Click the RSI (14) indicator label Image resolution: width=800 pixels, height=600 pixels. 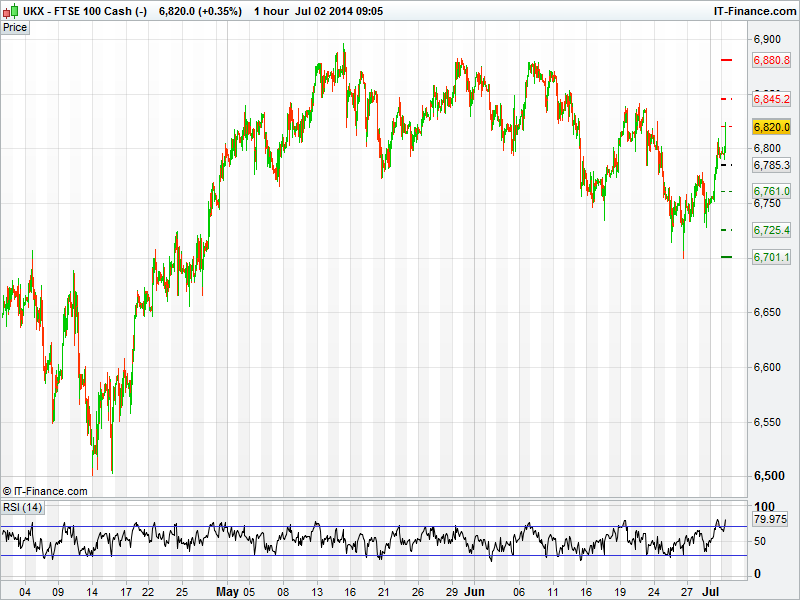22,507
